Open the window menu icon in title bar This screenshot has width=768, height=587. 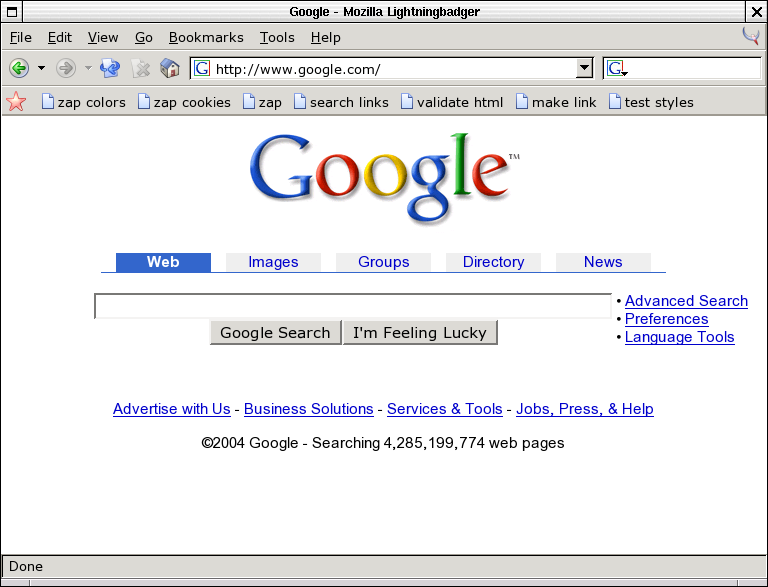point(12,11)
